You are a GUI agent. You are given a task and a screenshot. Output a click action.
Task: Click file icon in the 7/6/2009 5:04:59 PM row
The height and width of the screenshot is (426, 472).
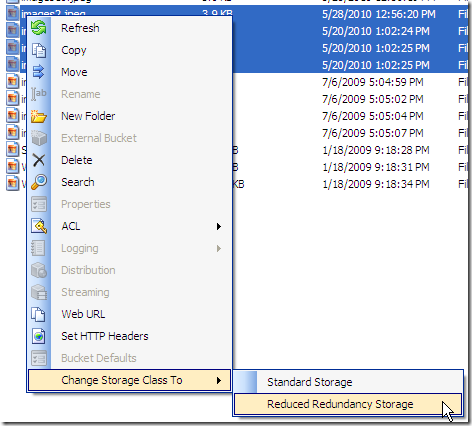(x=12, y=81)
